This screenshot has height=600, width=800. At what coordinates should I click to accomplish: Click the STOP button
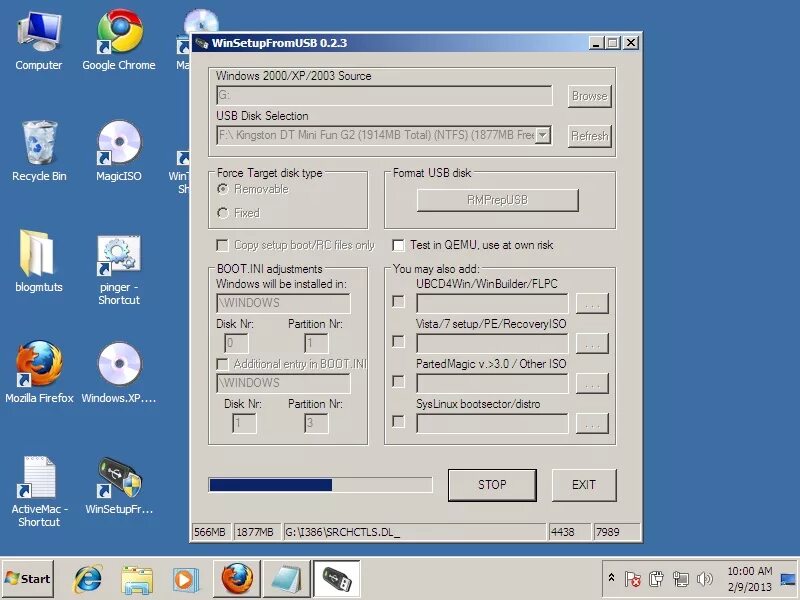click(492, 485)
